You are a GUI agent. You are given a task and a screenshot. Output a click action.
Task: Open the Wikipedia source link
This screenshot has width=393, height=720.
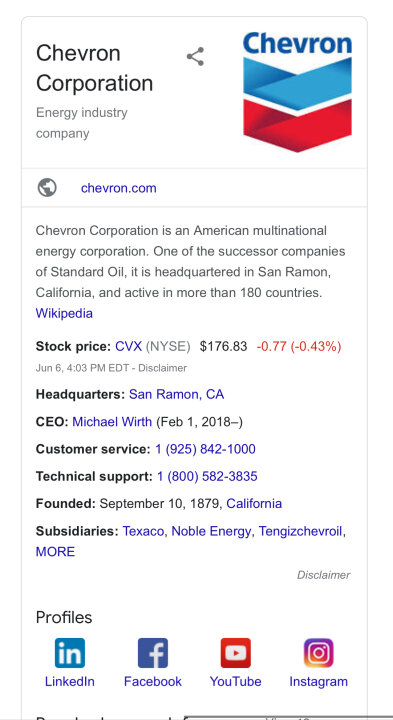pyautogui.click(x=64, y=313)
